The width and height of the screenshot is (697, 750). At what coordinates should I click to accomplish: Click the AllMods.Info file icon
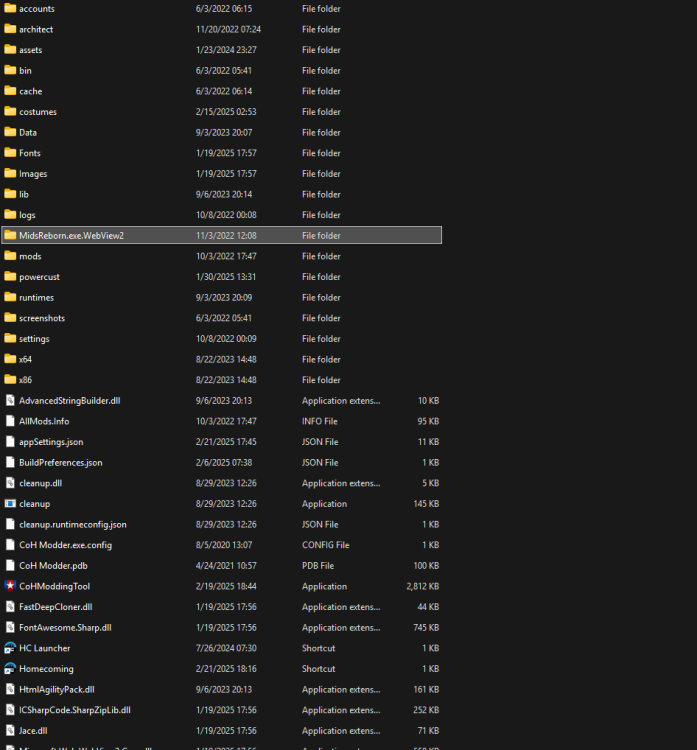(x=10, y=421)
